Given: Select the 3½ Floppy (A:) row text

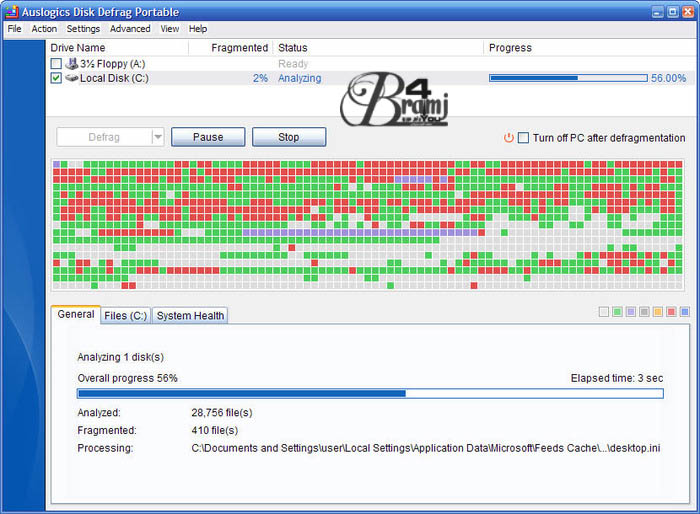Looking at the screenshot, I should [112, 64].
